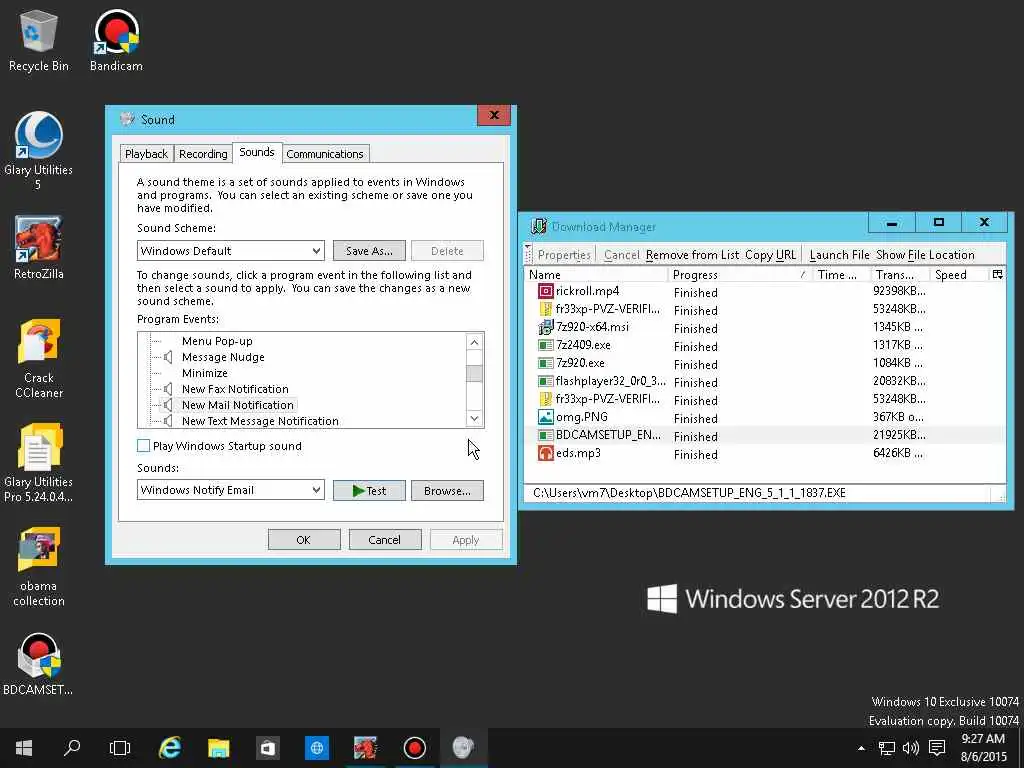Click Copy URL in Download Manager
Image resolution: width=1024 pixels, height=768 pixels.
point(771,255)
